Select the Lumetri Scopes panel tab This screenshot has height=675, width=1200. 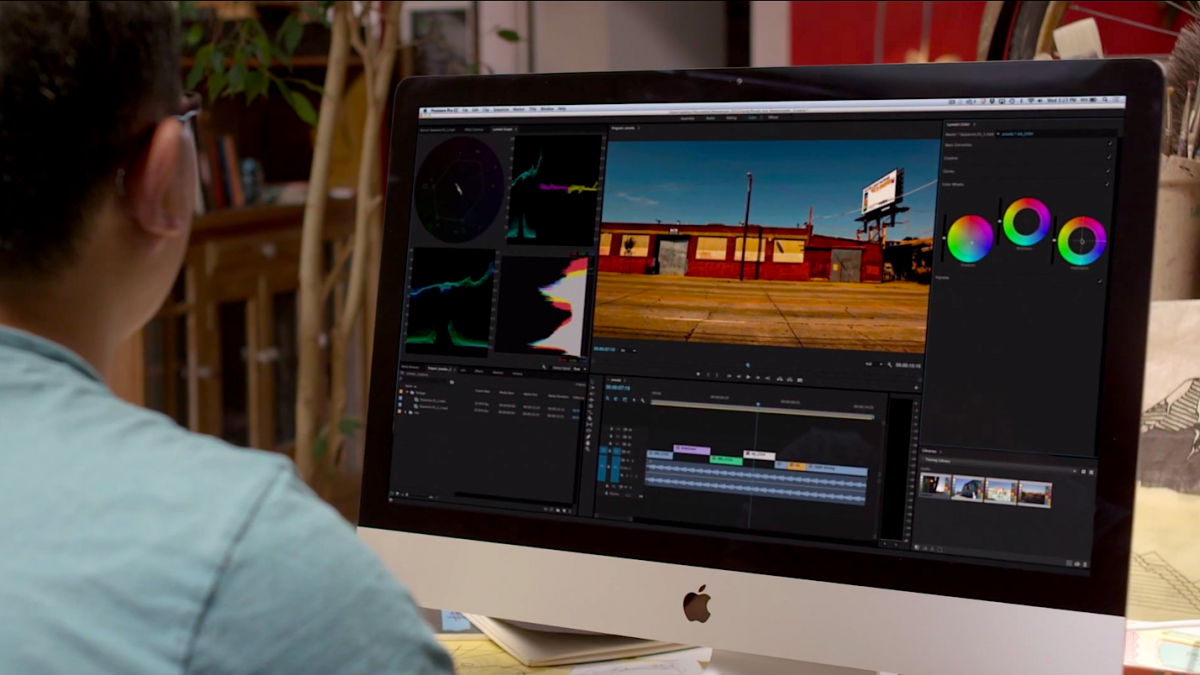[502, 130]
